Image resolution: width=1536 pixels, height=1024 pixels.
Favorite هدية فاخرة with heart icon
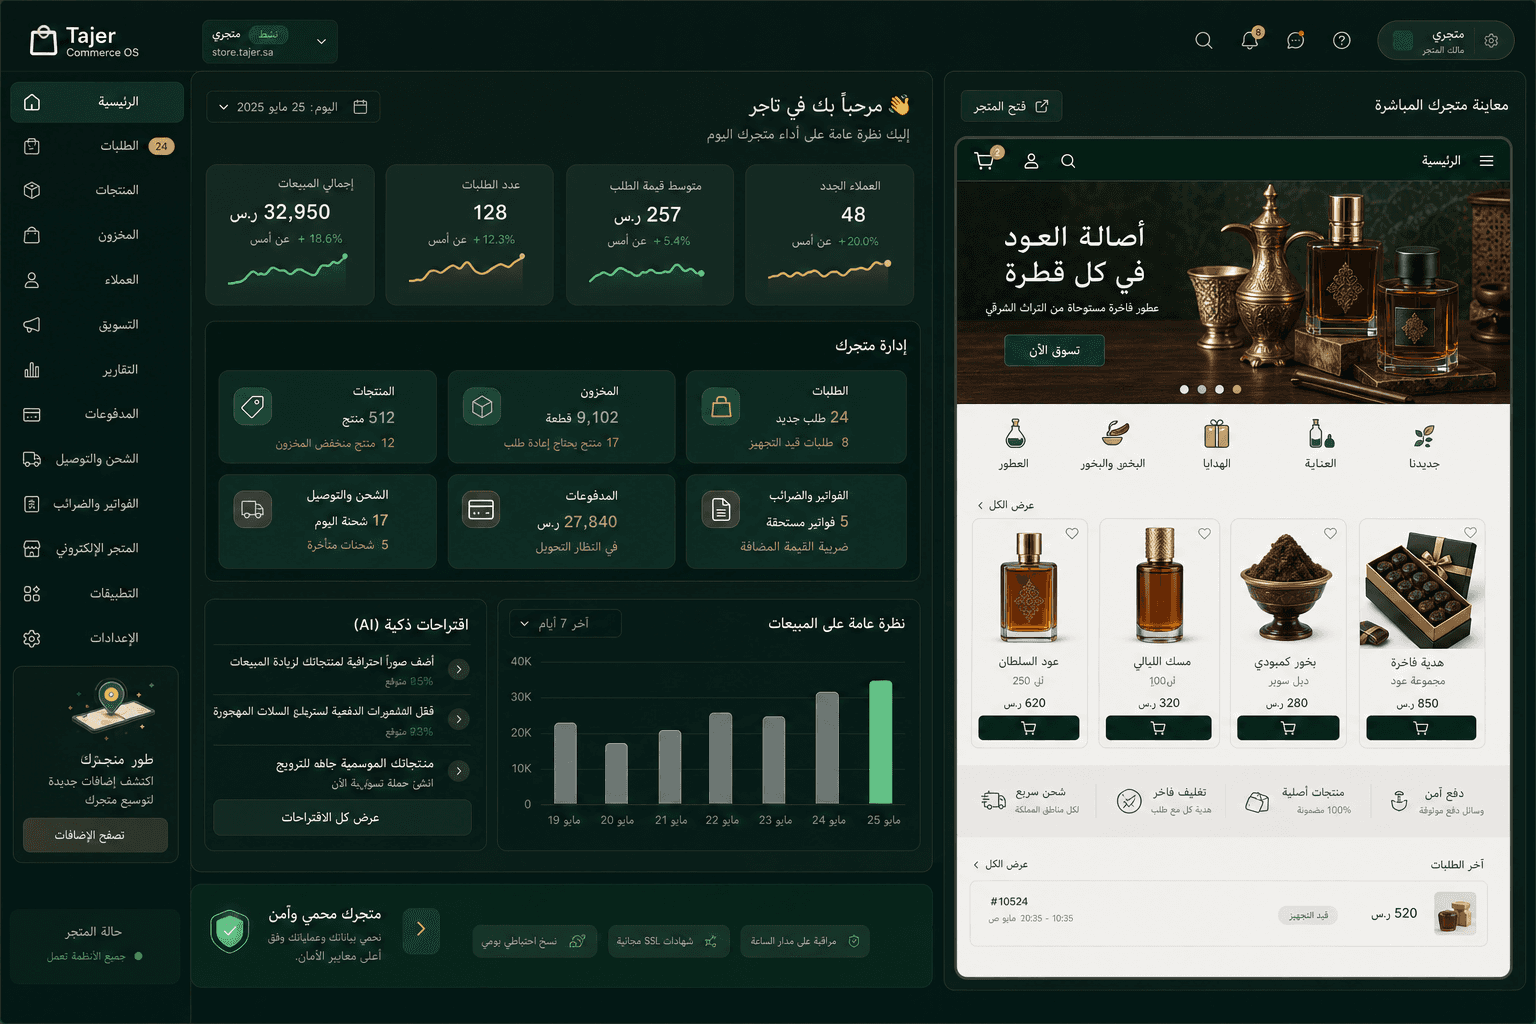pyautogui.click(x=1470, y=533)
